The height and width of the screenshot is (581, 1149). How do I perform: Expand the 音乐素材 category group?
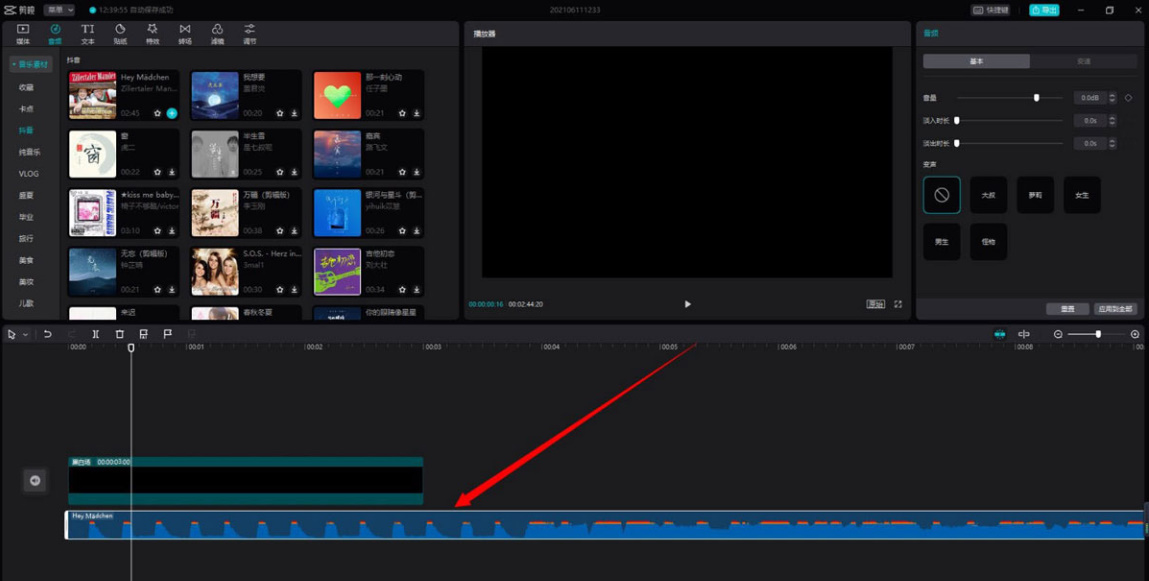point(30,65)
